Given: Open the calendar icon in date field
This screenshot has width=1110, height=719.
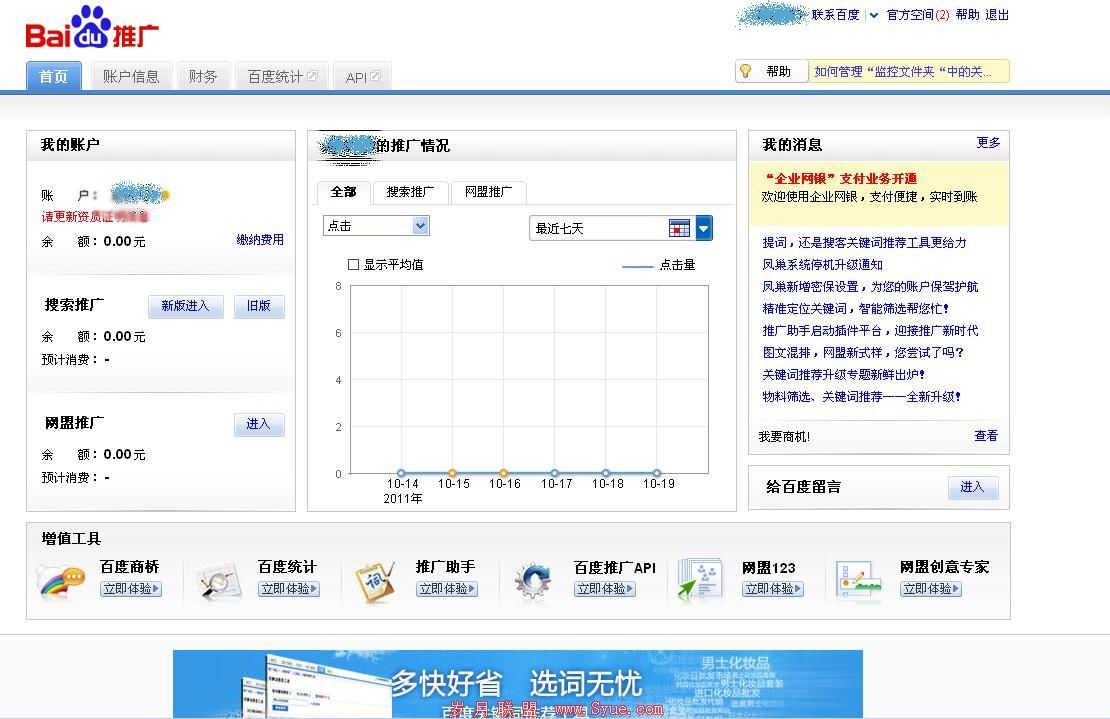Looking at the screenshot, I should 679,229.
